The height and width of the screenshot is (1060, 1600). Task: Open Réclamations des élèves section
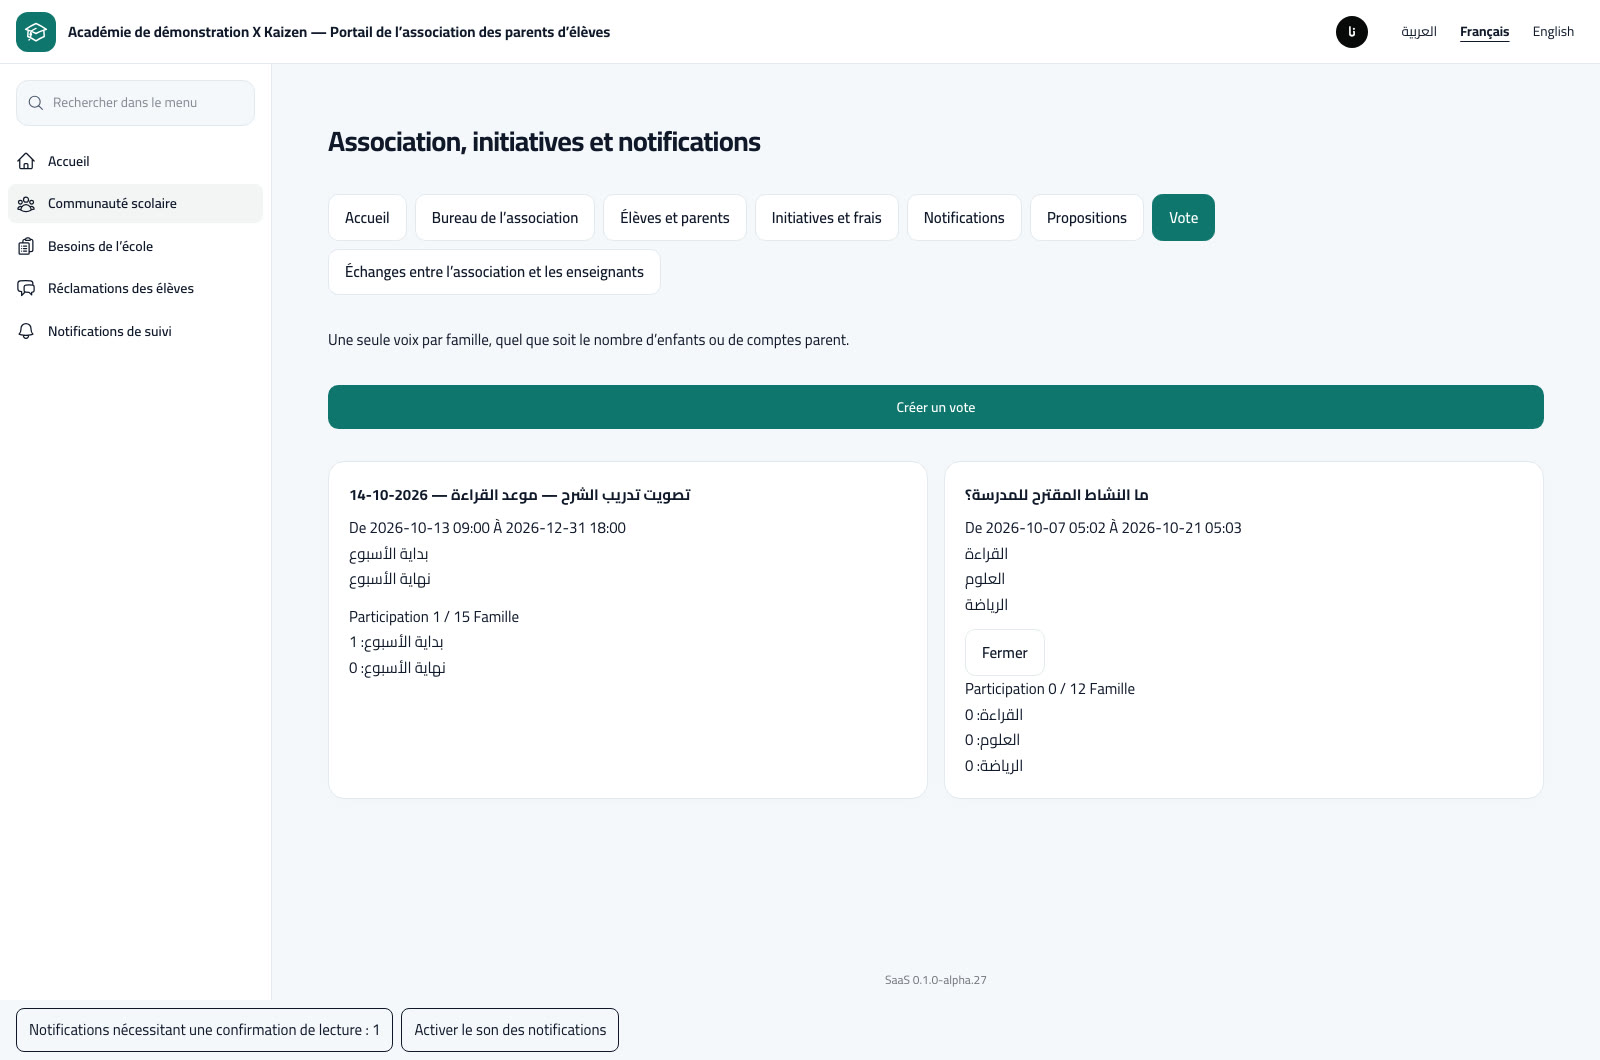(135, 288)
